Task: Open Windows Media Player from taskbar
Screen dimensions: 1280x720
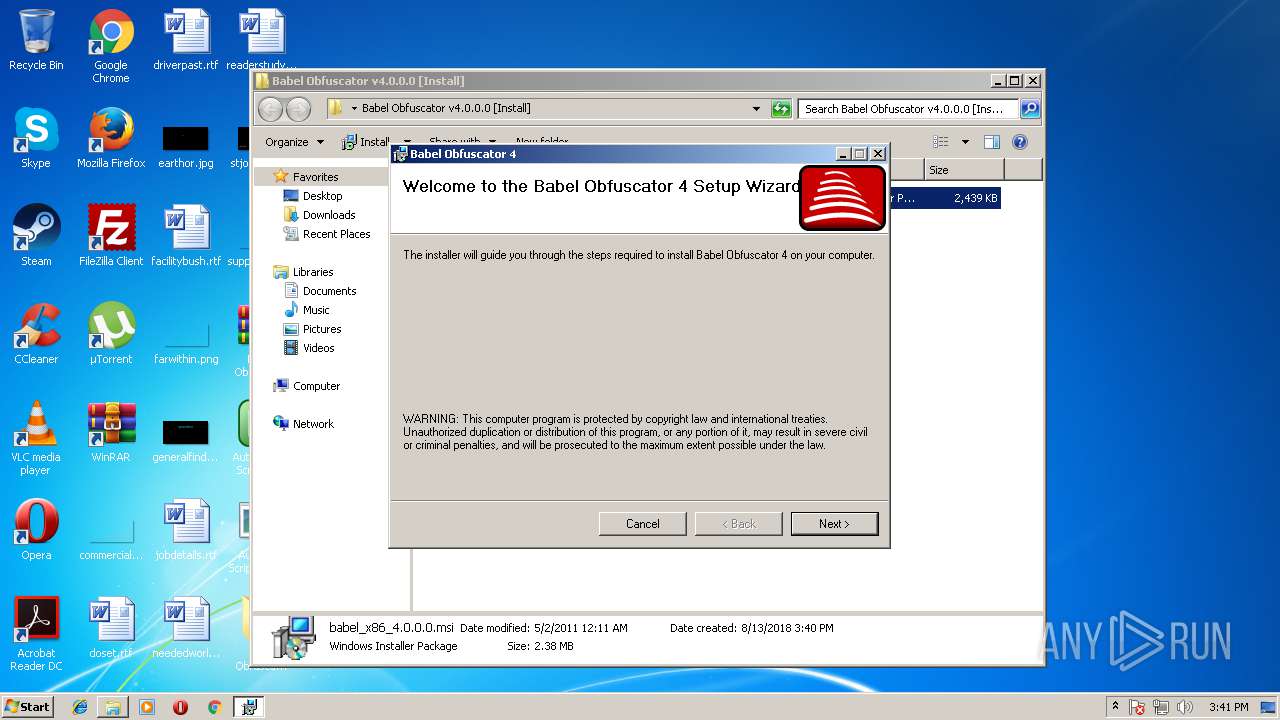Action: click(147, 707)
